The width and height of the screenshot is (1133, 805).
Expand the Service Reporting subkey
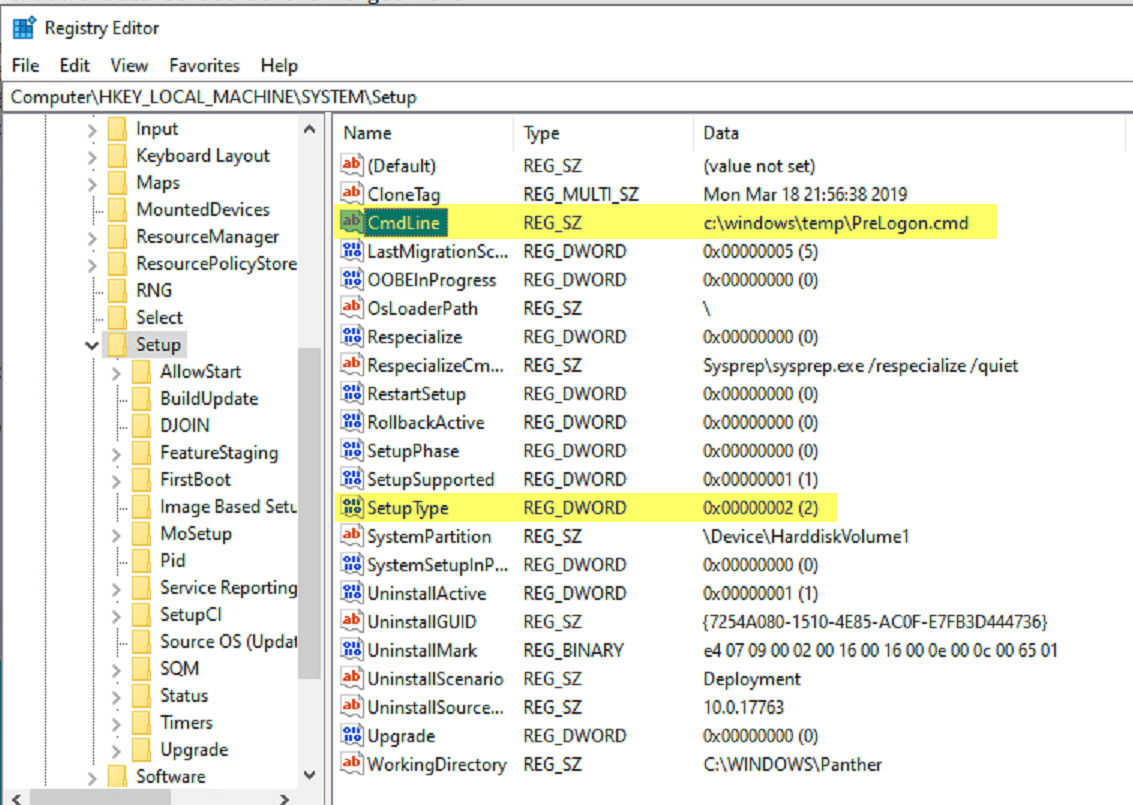point(116,589)
